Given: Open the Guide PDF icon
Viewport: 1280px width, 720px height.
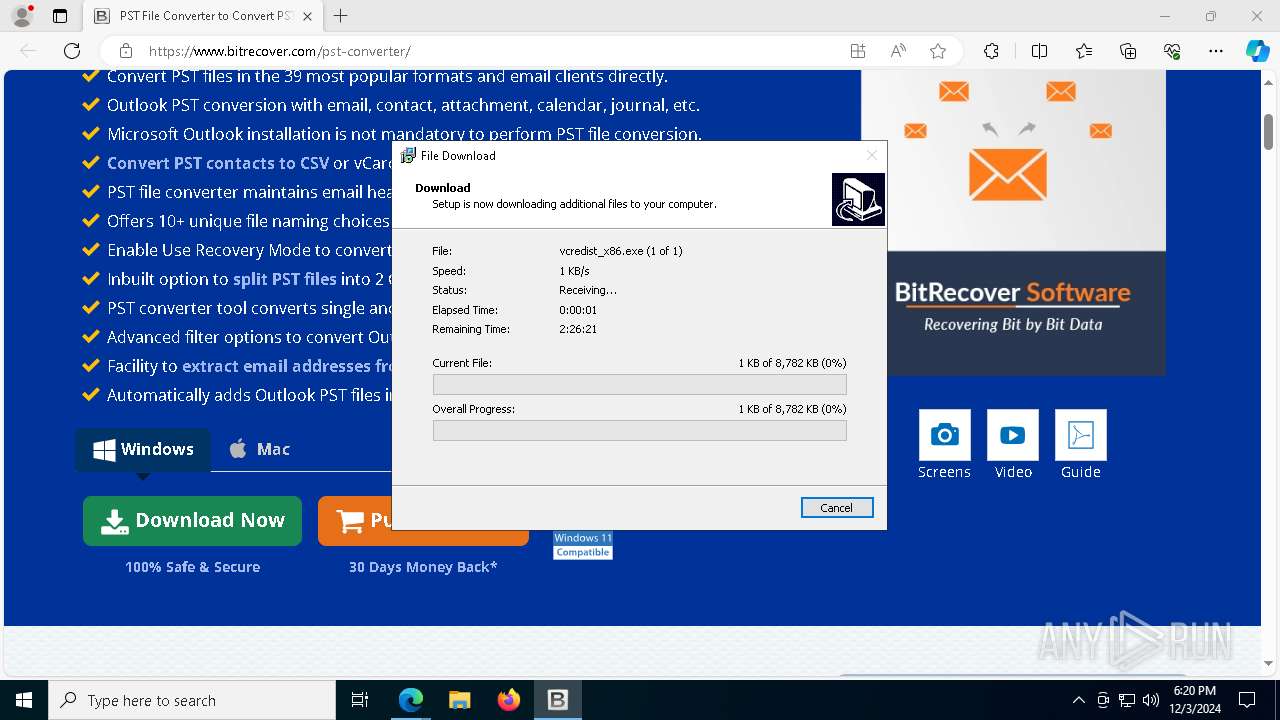Looking at the screenshot, I should 1080,435.
